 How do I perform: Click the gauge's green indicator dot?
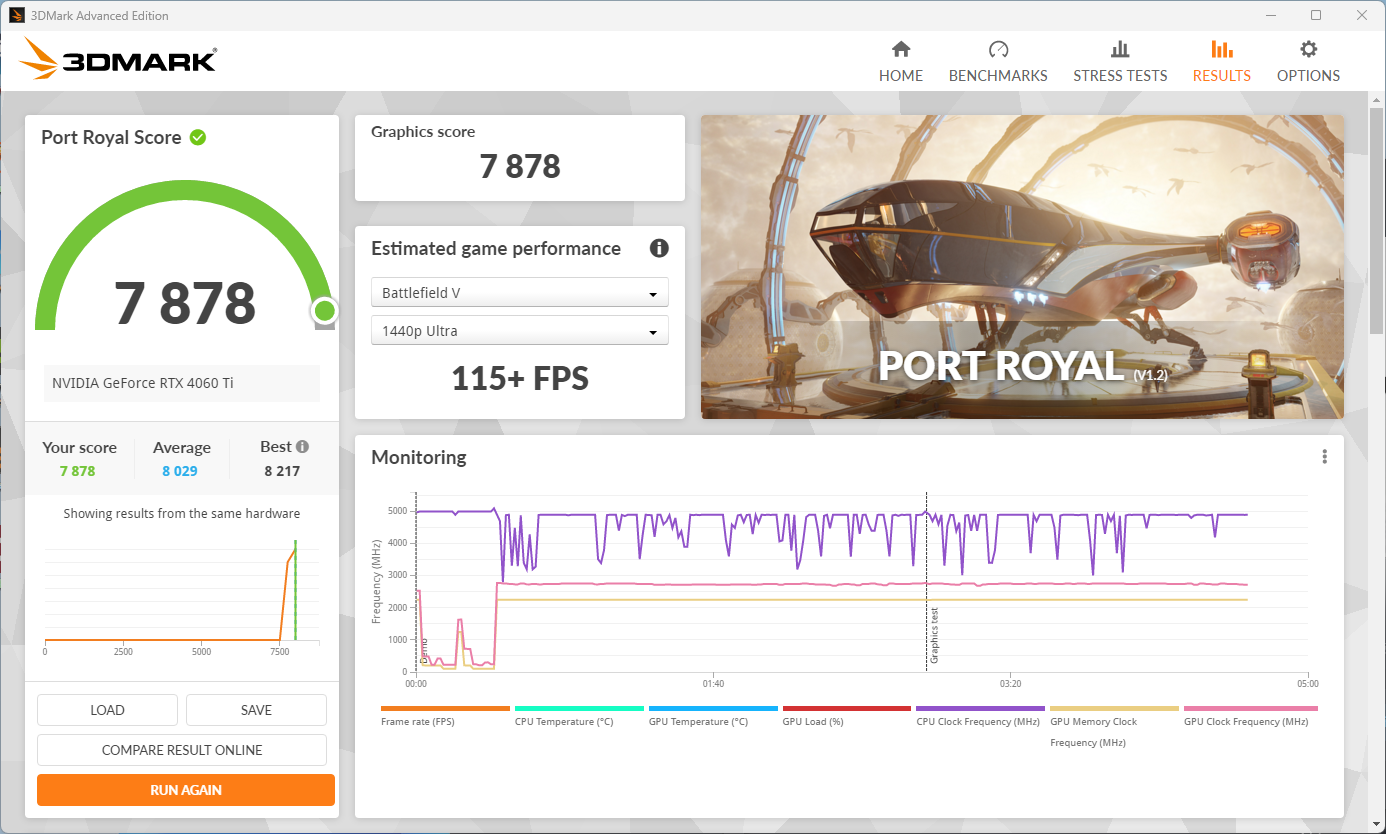point(324,311)
